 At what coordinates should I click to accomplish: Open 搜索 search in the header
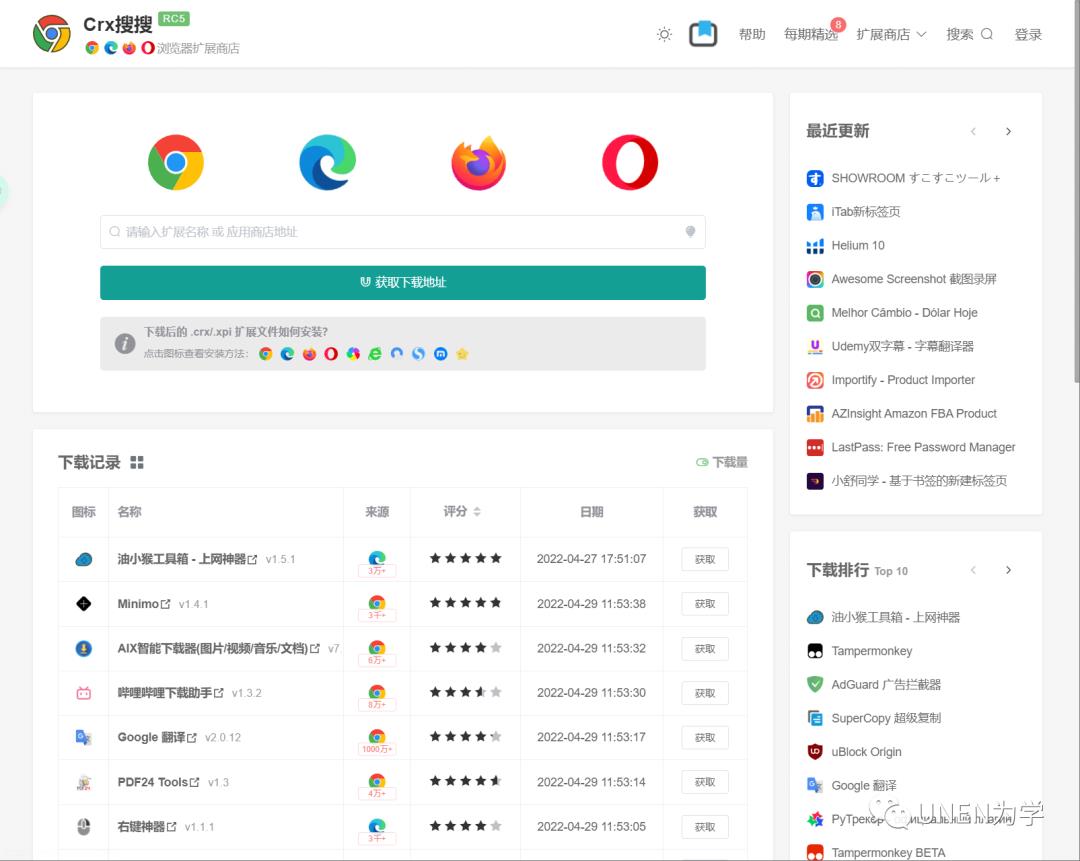(x=969, y=34)
